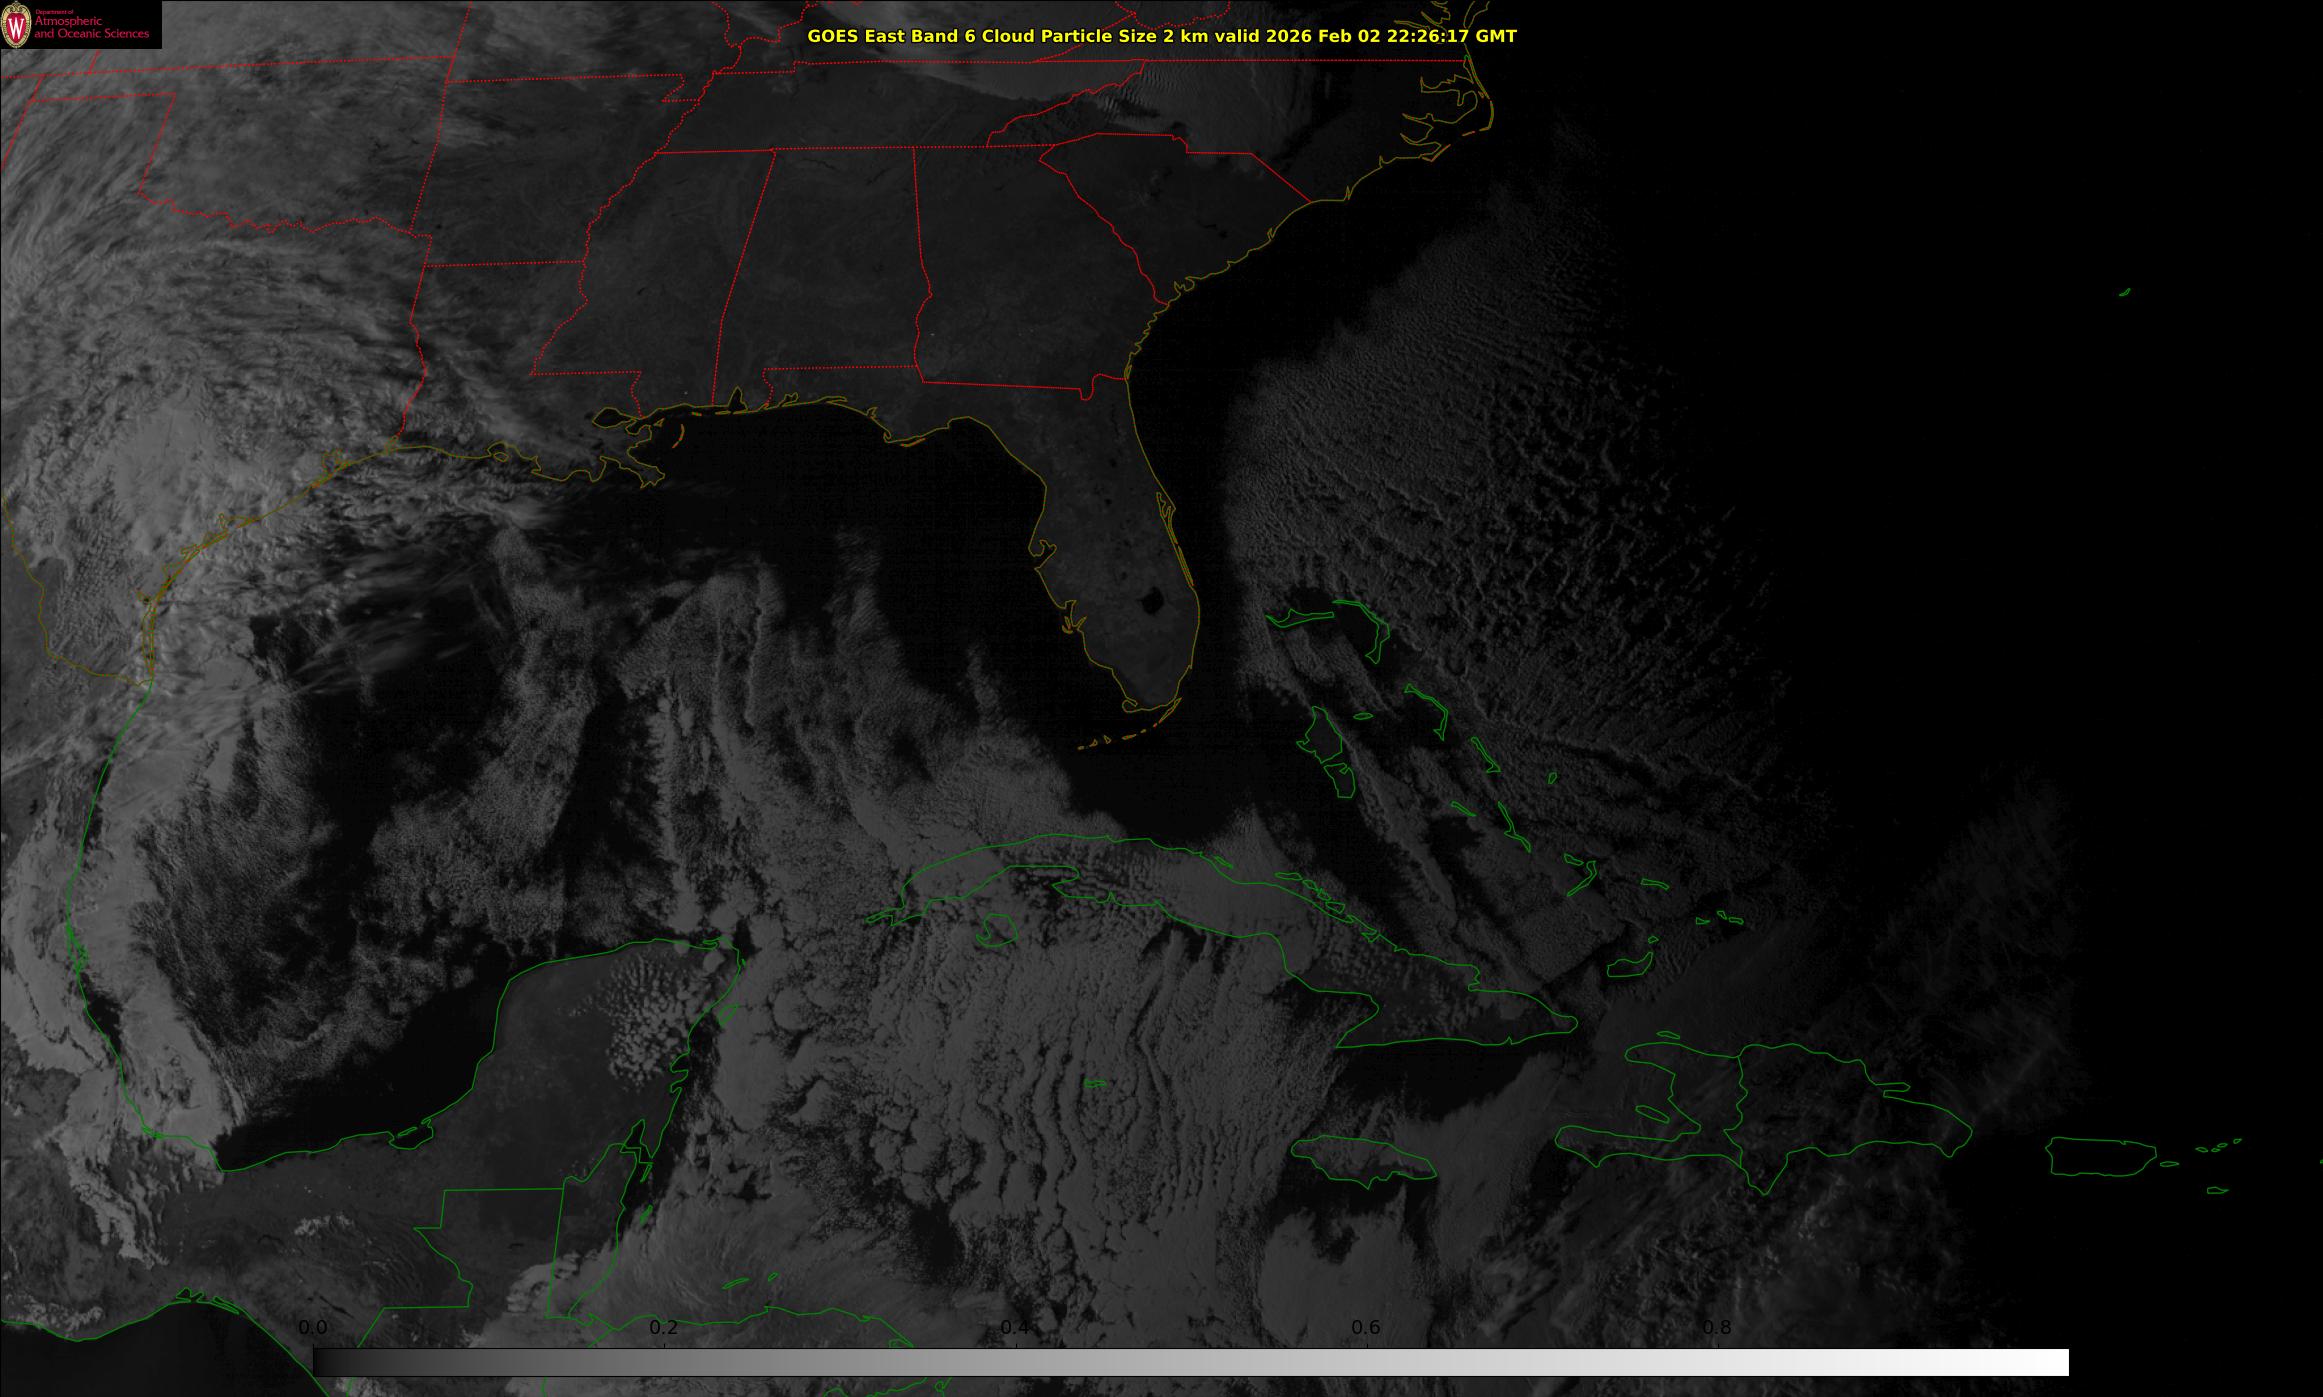Click the 0.0 colorbar label
Viewport: 2323px width, 1397px height.
(x=312, y=1328)
